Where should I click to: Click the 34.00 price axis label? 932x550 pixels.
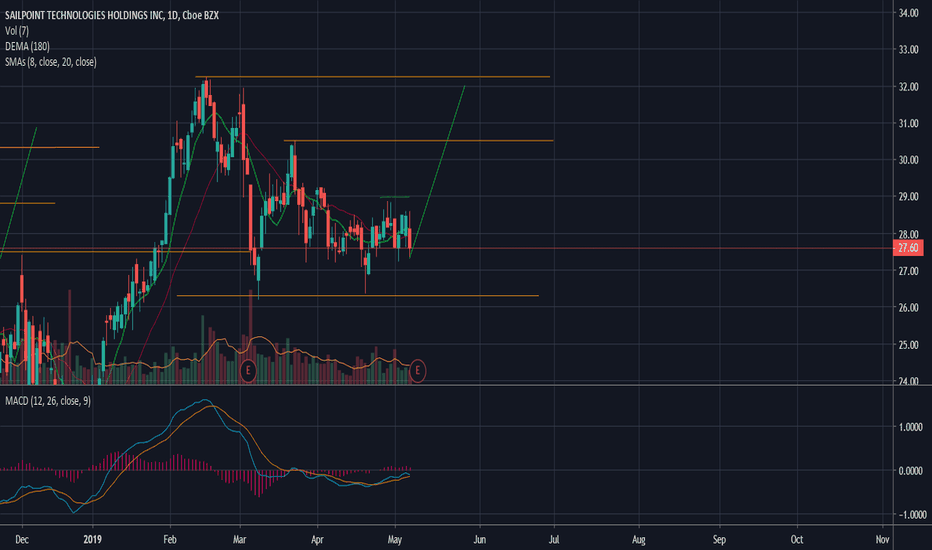coord(908,13)
